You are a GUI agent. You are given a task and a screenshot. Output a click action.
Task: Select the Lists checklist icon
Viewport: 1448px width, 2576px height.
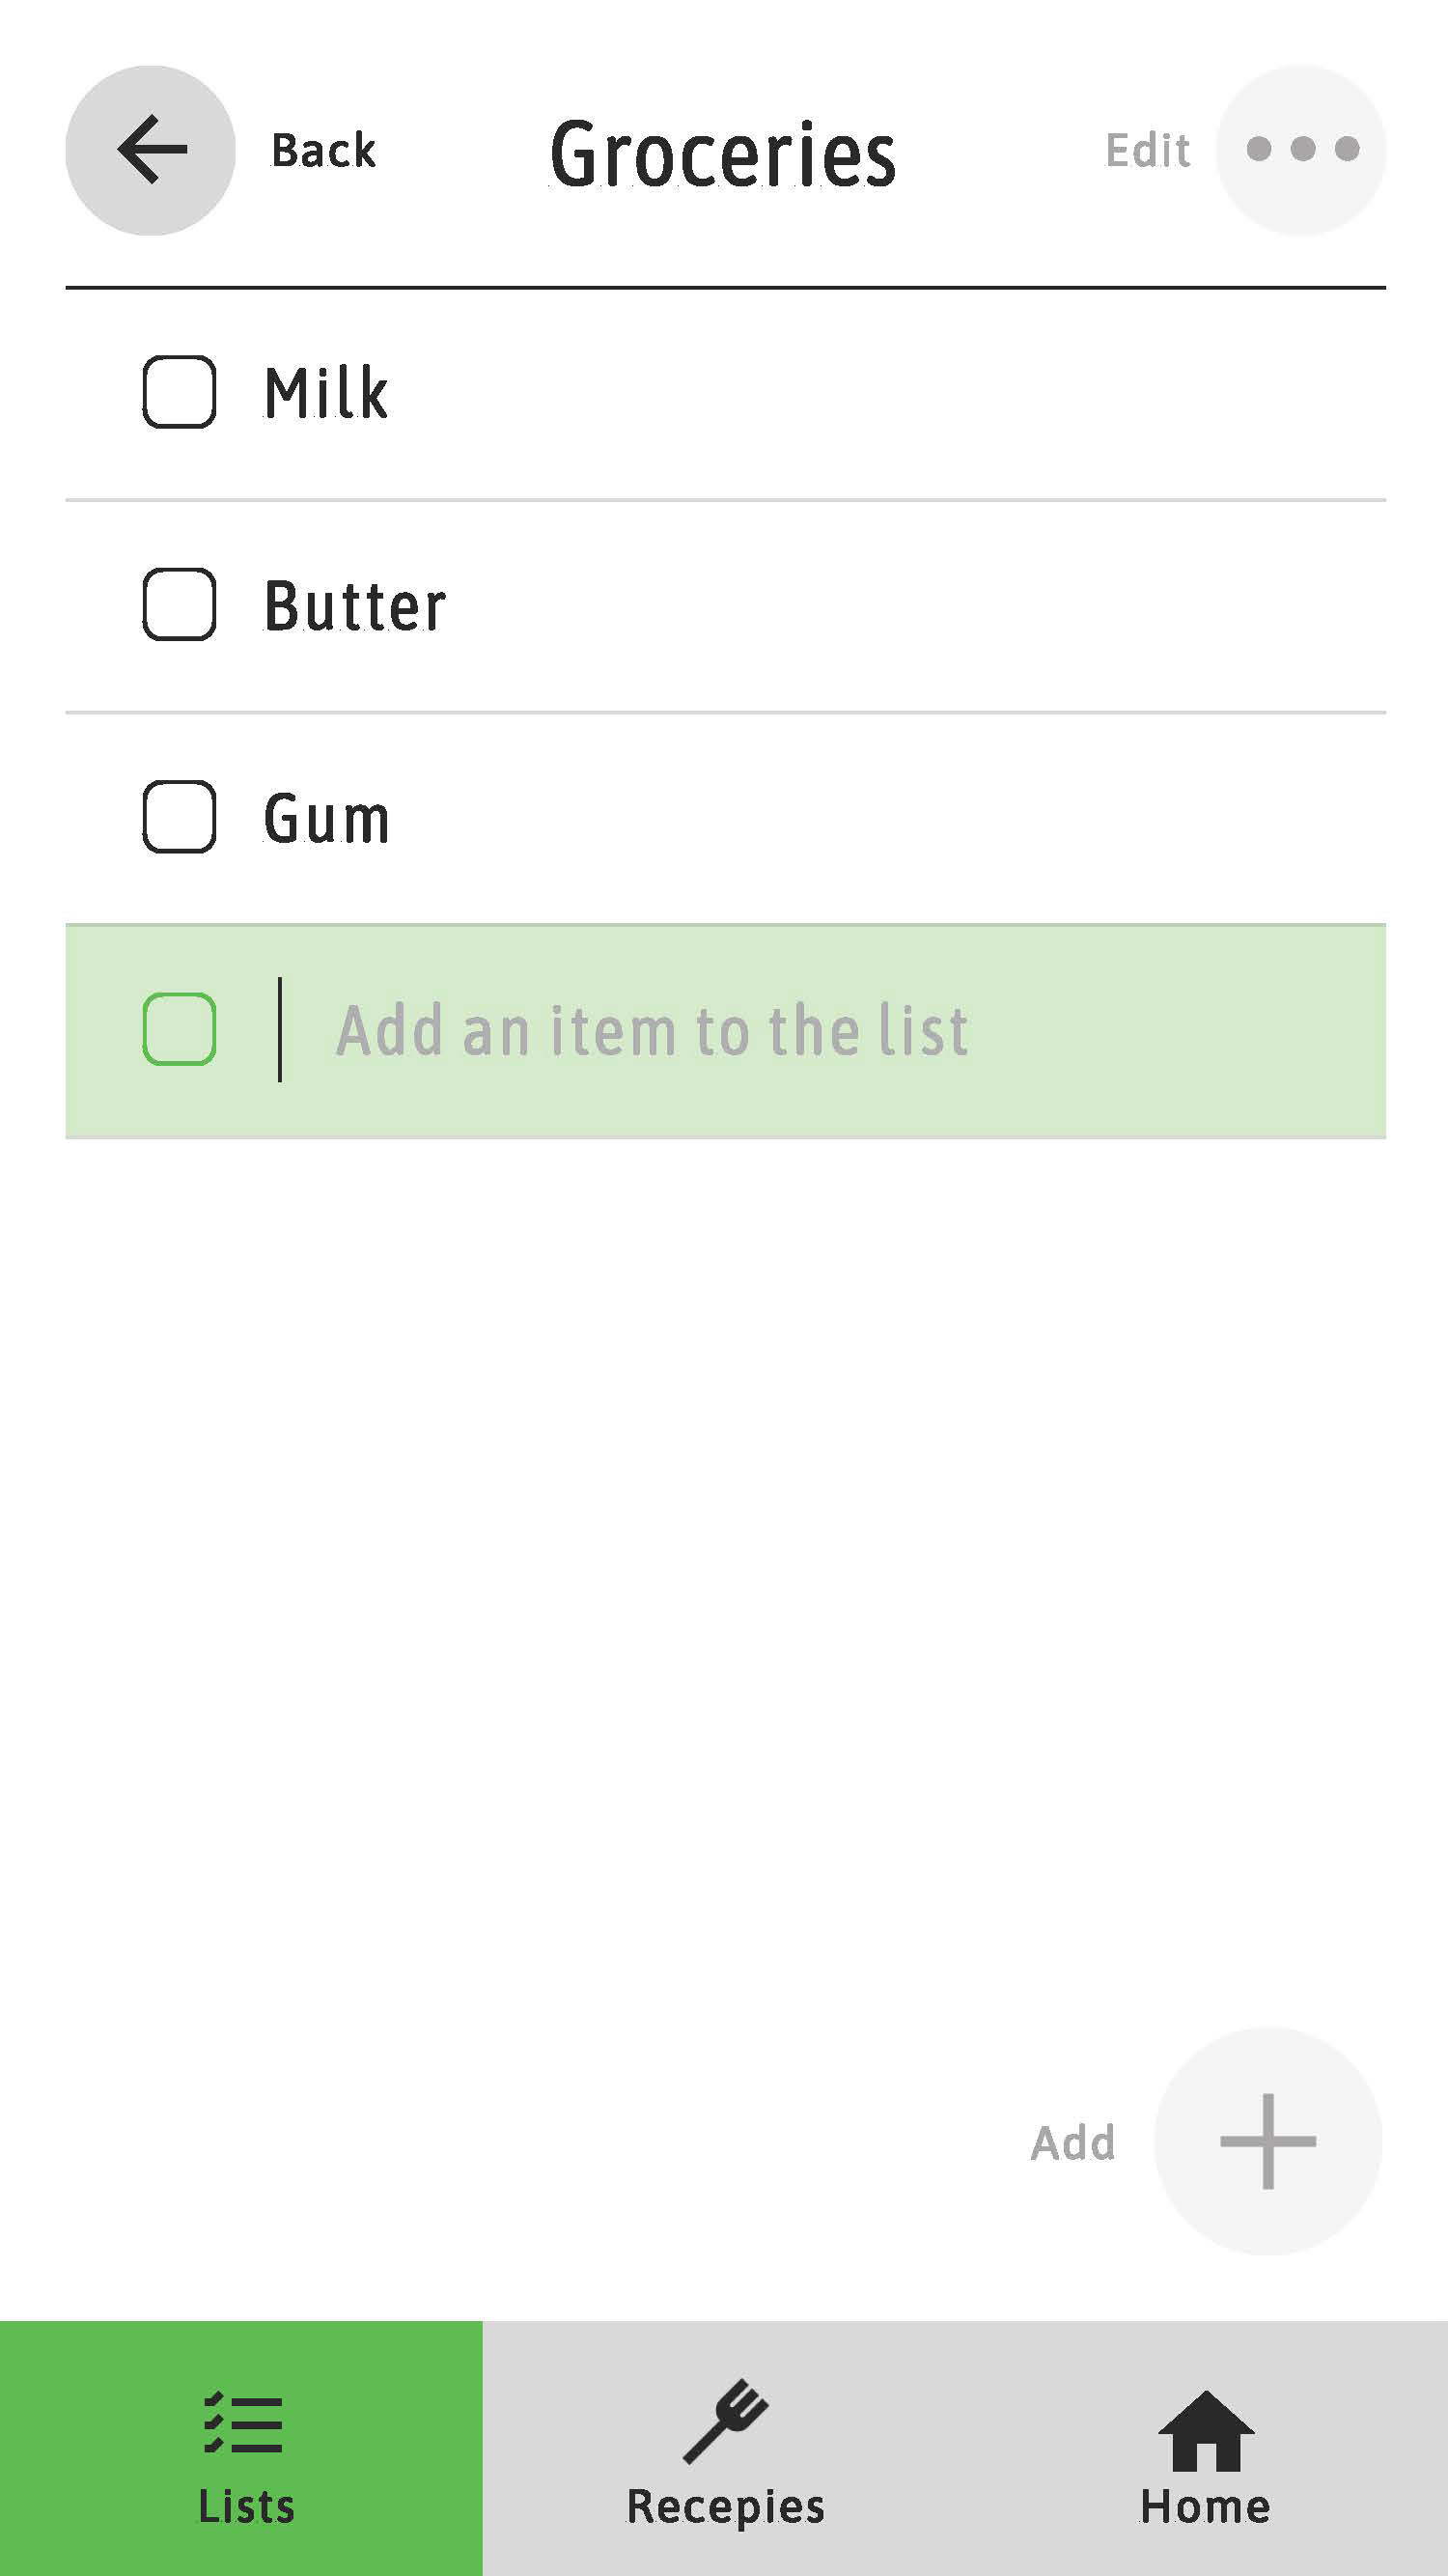pyautogui.click(x=243, y=2423)
